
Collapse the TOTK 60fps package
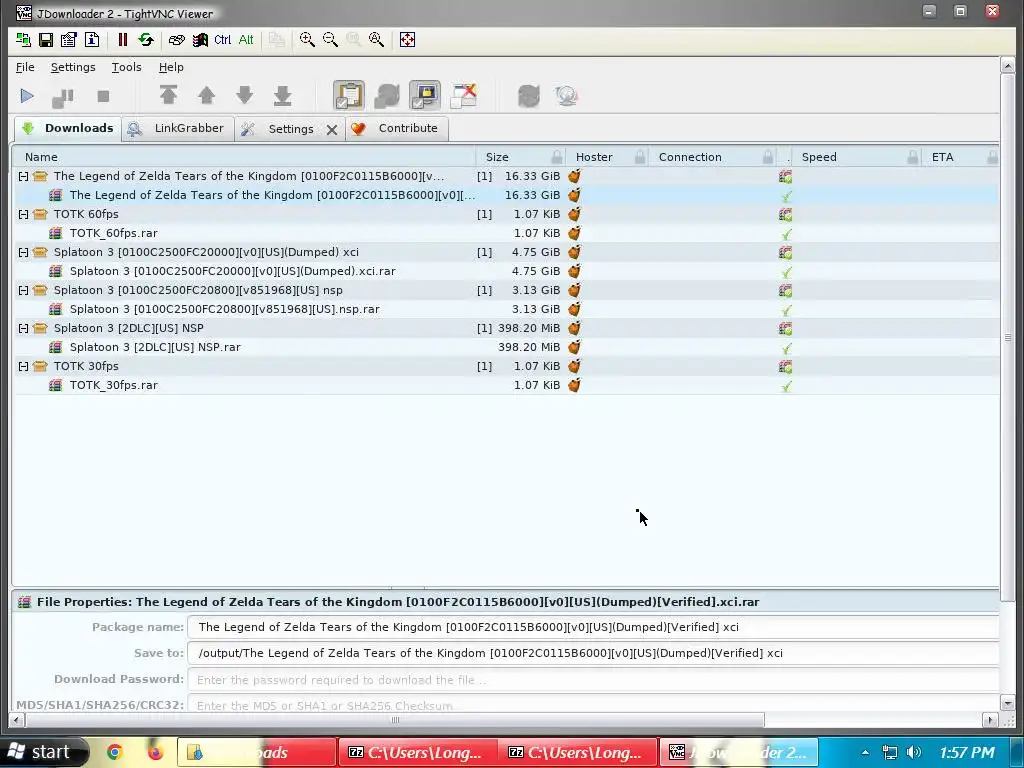coord(24,214)
